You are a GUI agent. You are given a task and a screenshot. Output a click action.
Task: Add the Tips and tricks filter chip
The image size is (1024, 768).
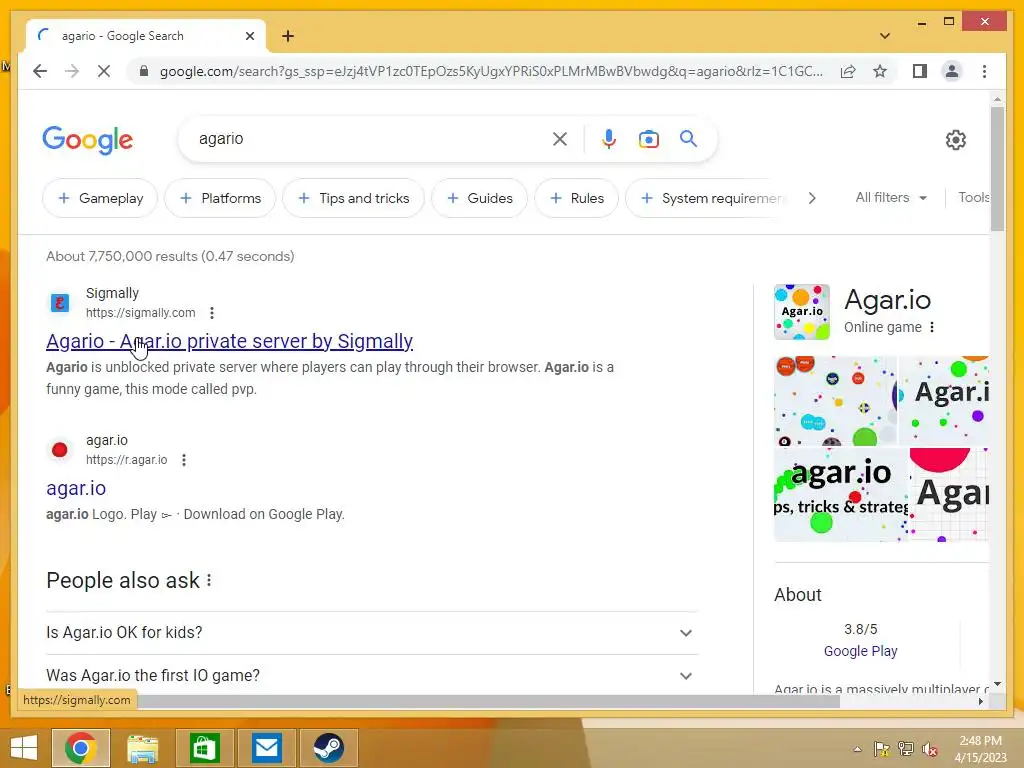353,198
